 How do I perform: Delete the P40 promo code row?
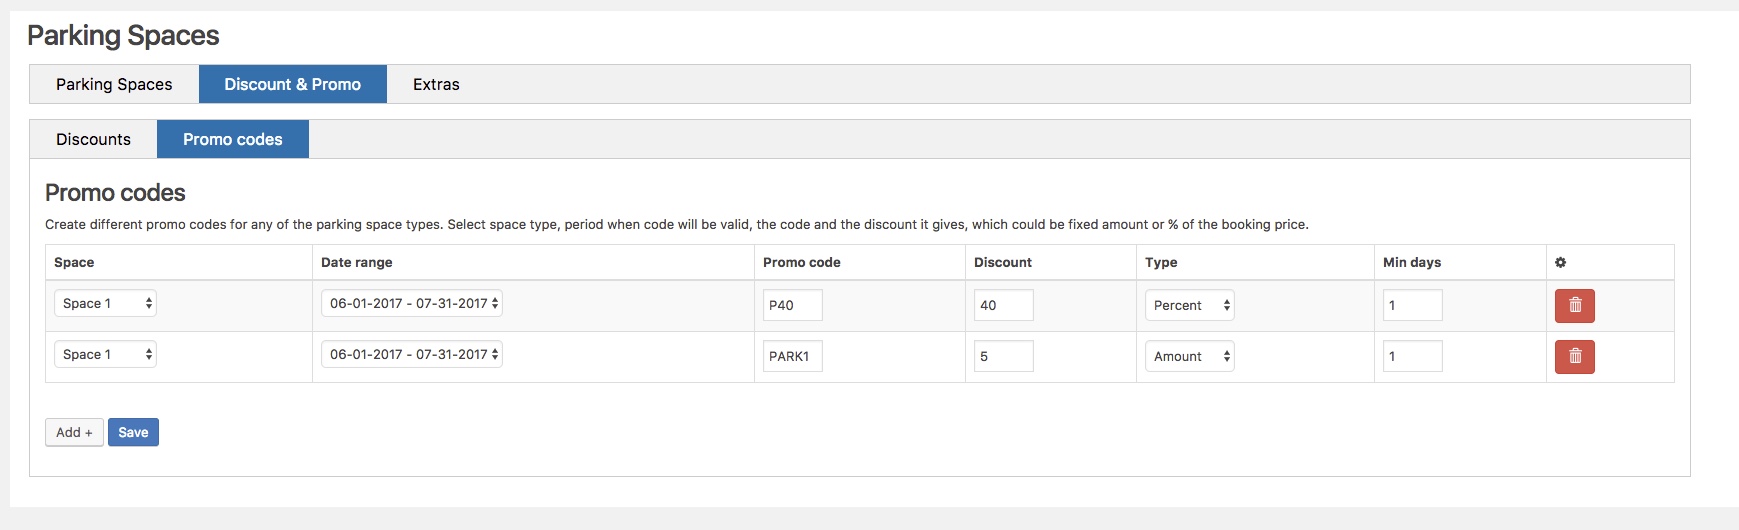(x=1574, y=306)
